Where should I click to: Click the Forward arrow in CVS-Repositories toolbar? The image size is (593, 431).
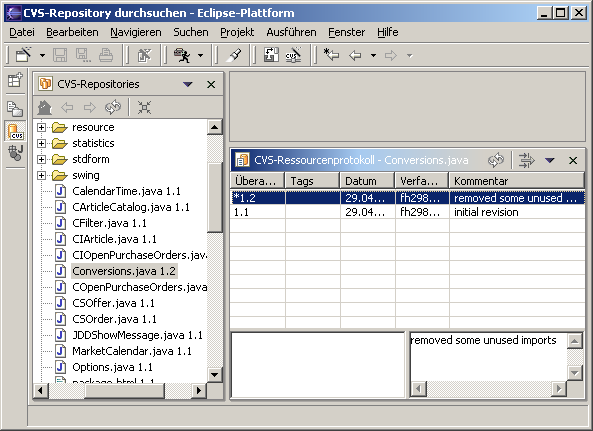pyautogui.click(x=90, y=108)
